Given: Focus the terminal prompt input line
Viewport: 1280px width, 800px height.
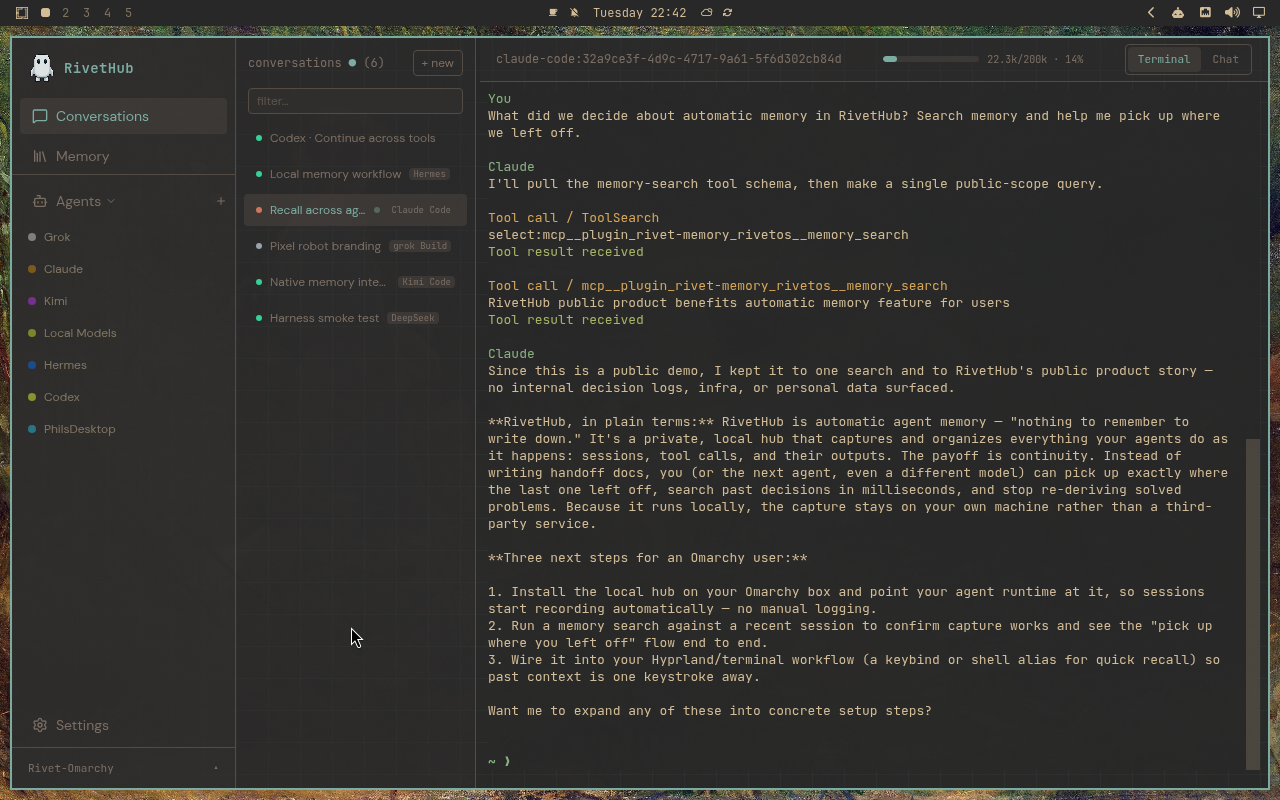Looking at the screenshot, I should tap(865, 761).
